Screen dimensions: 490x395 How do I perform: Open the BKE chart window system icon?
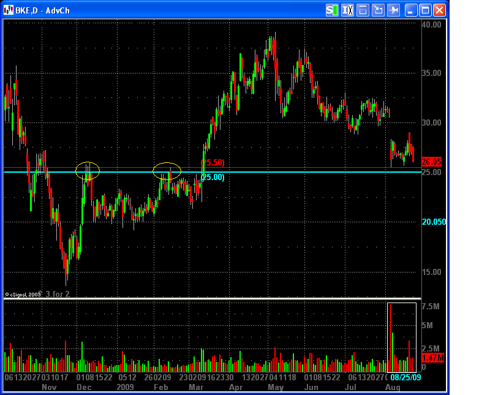coord(9,10)
